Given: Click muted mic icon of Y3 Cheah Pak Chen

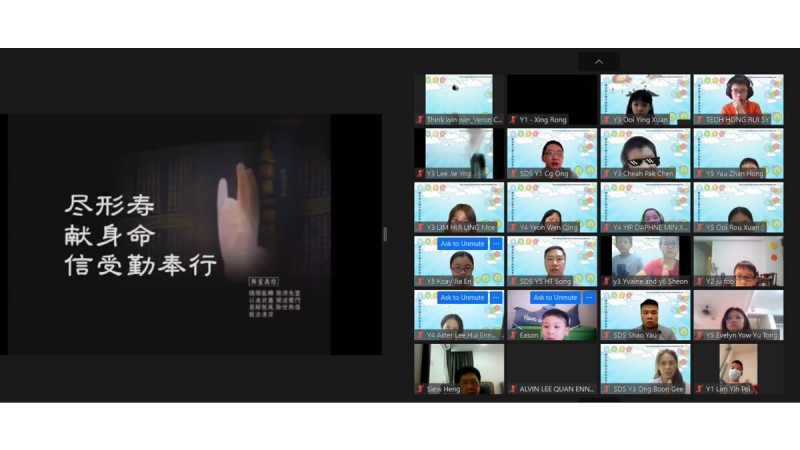Looking at the screenshot, I should coord(606,174).
